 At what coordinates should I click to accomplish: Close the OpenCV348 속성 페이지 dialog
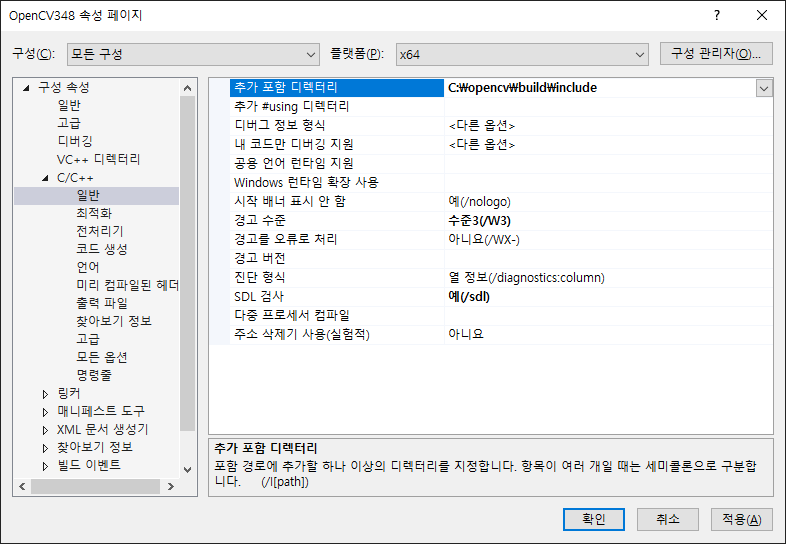coord(762,16)
